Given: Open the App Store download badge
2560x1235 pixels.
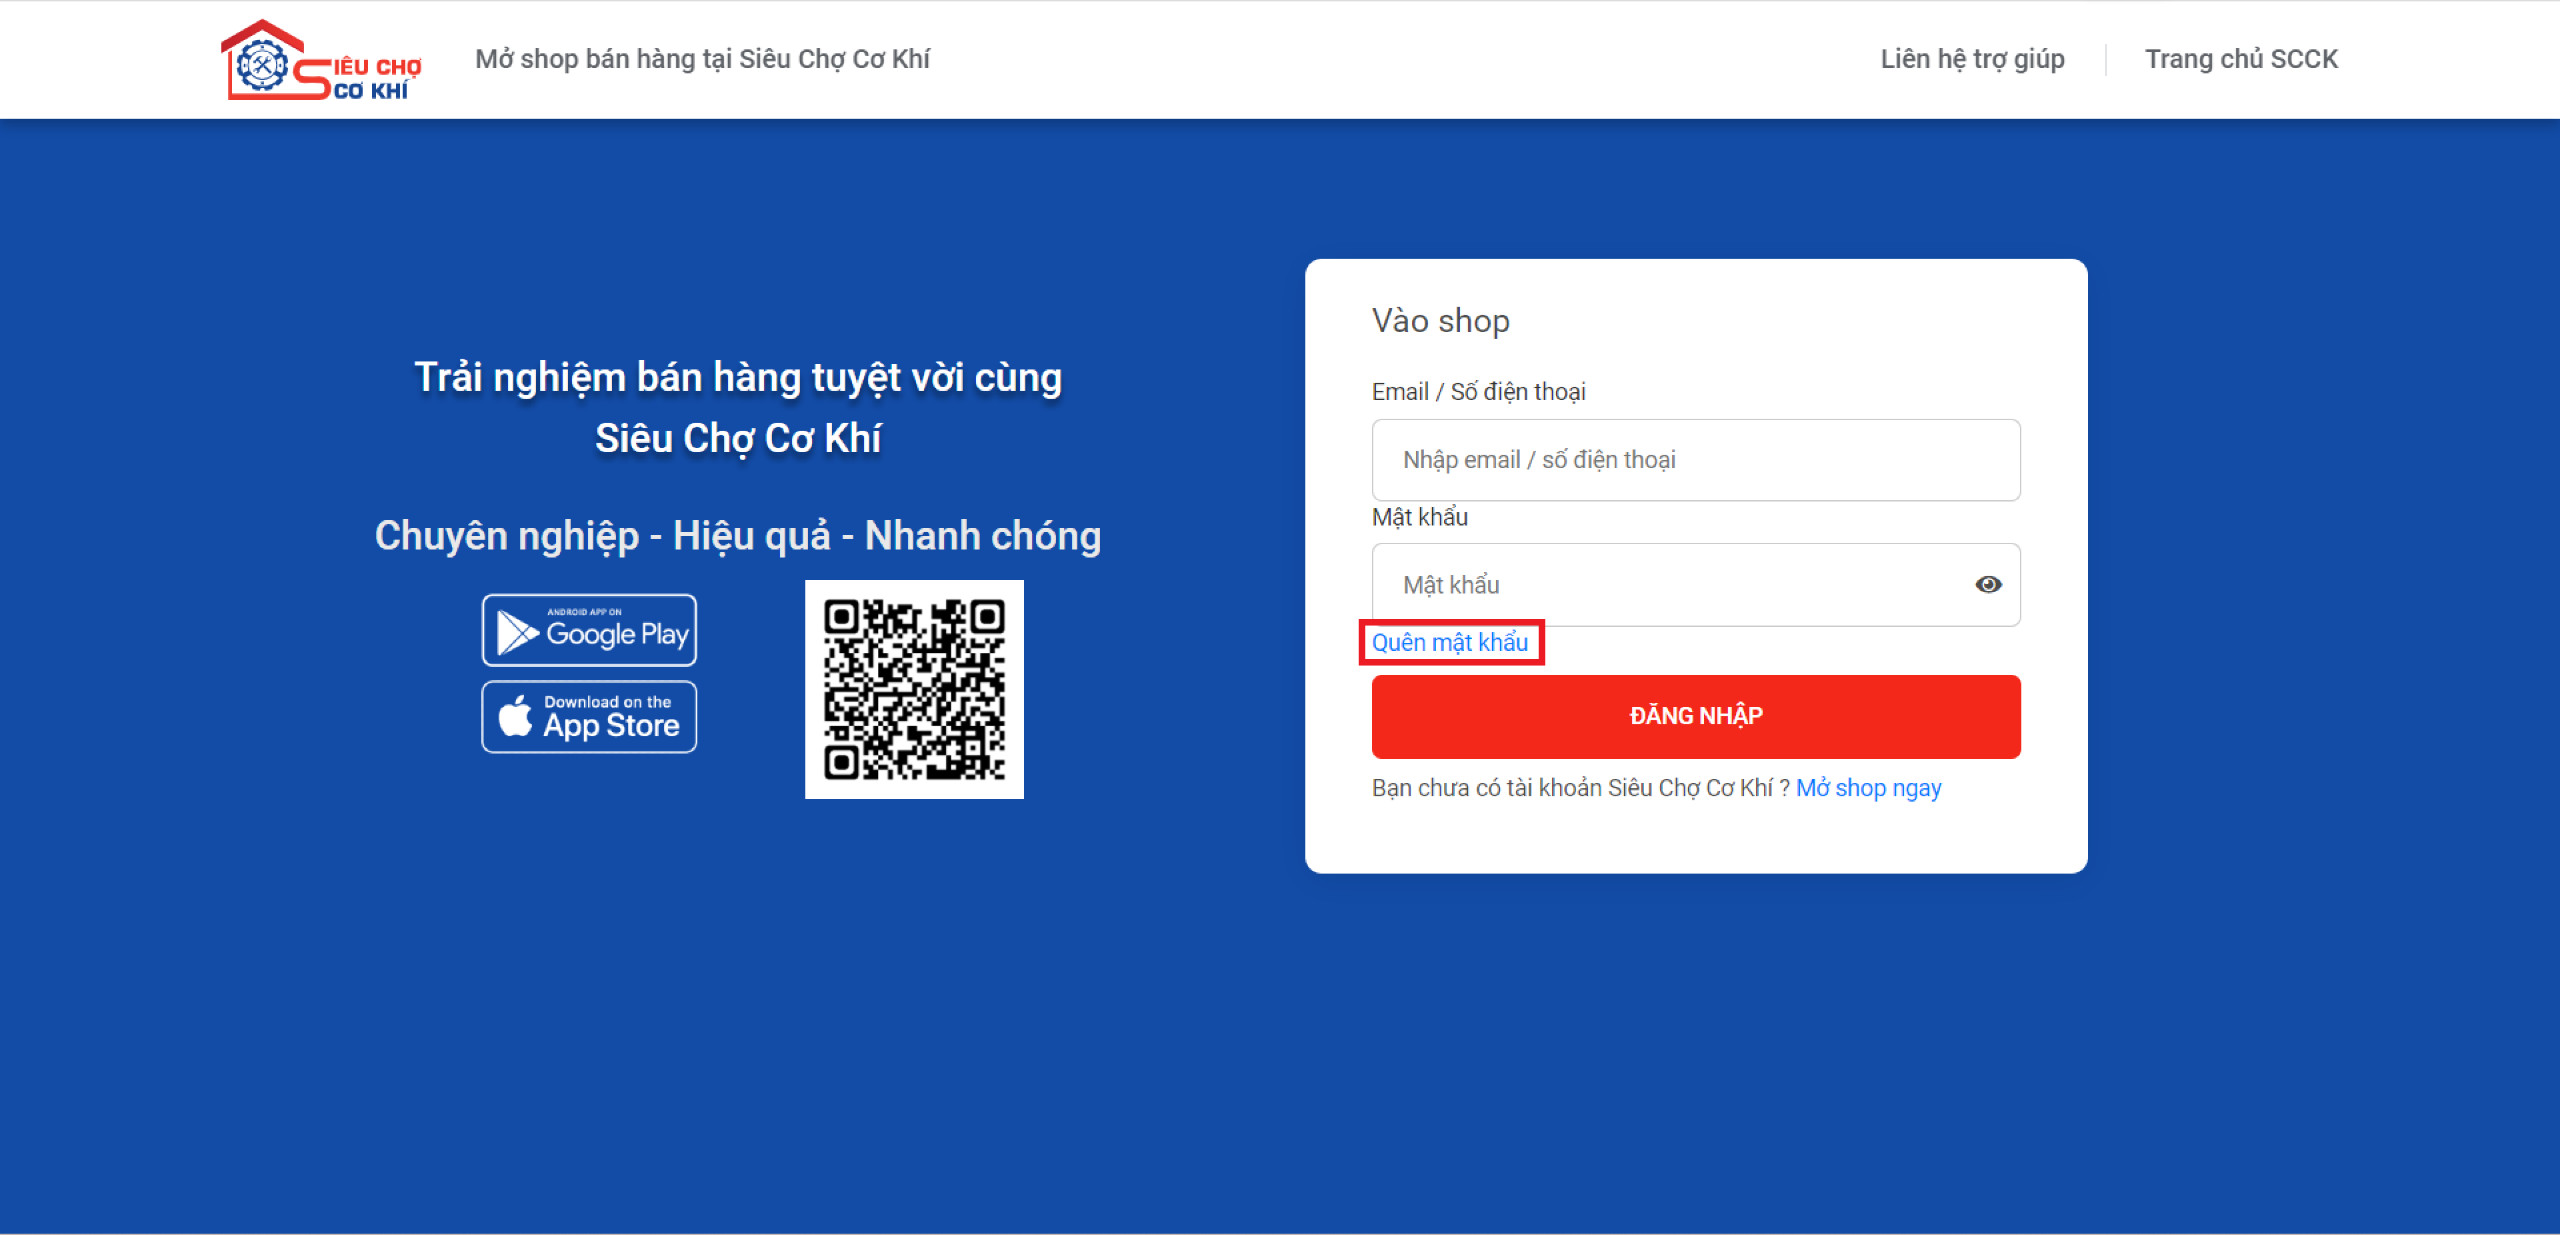Looking at the screenshot, I should tap(589, 717).
